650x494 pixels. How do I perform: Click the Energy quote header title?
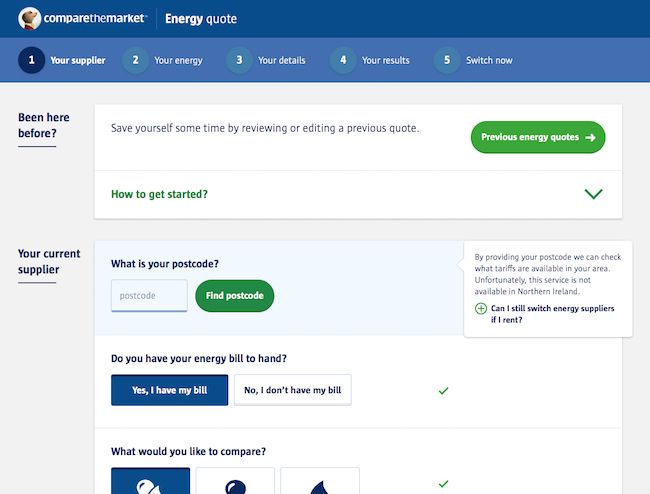(x=201, y=19)
